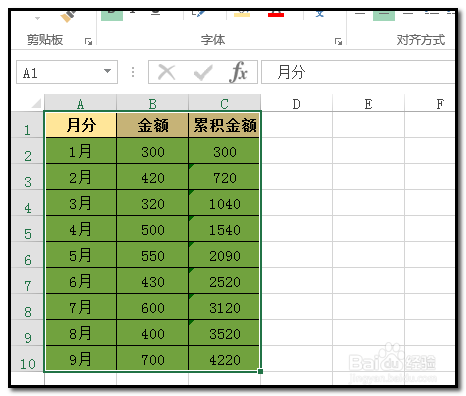Select column B header

click(153, 104)
